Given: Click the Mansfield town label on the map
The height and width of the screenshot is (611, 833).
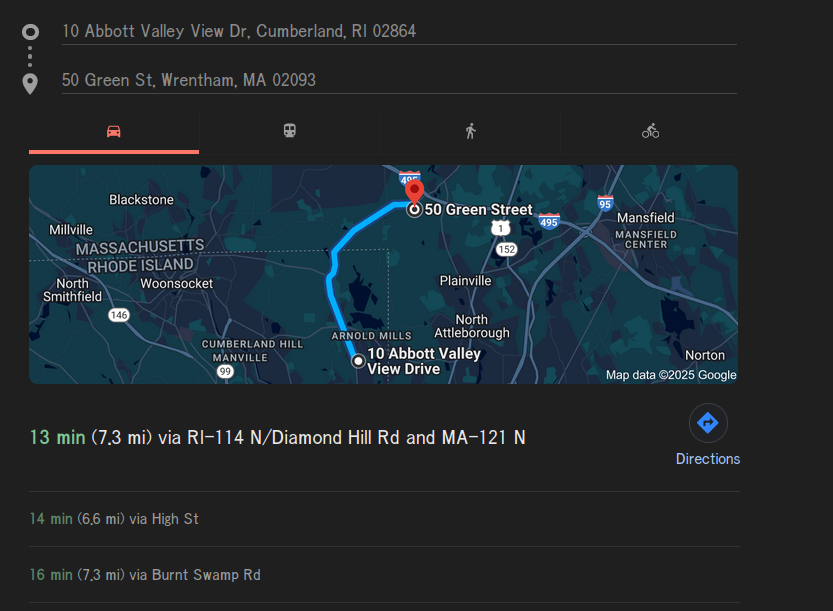Looking at the screenshot, I should 645,218.
